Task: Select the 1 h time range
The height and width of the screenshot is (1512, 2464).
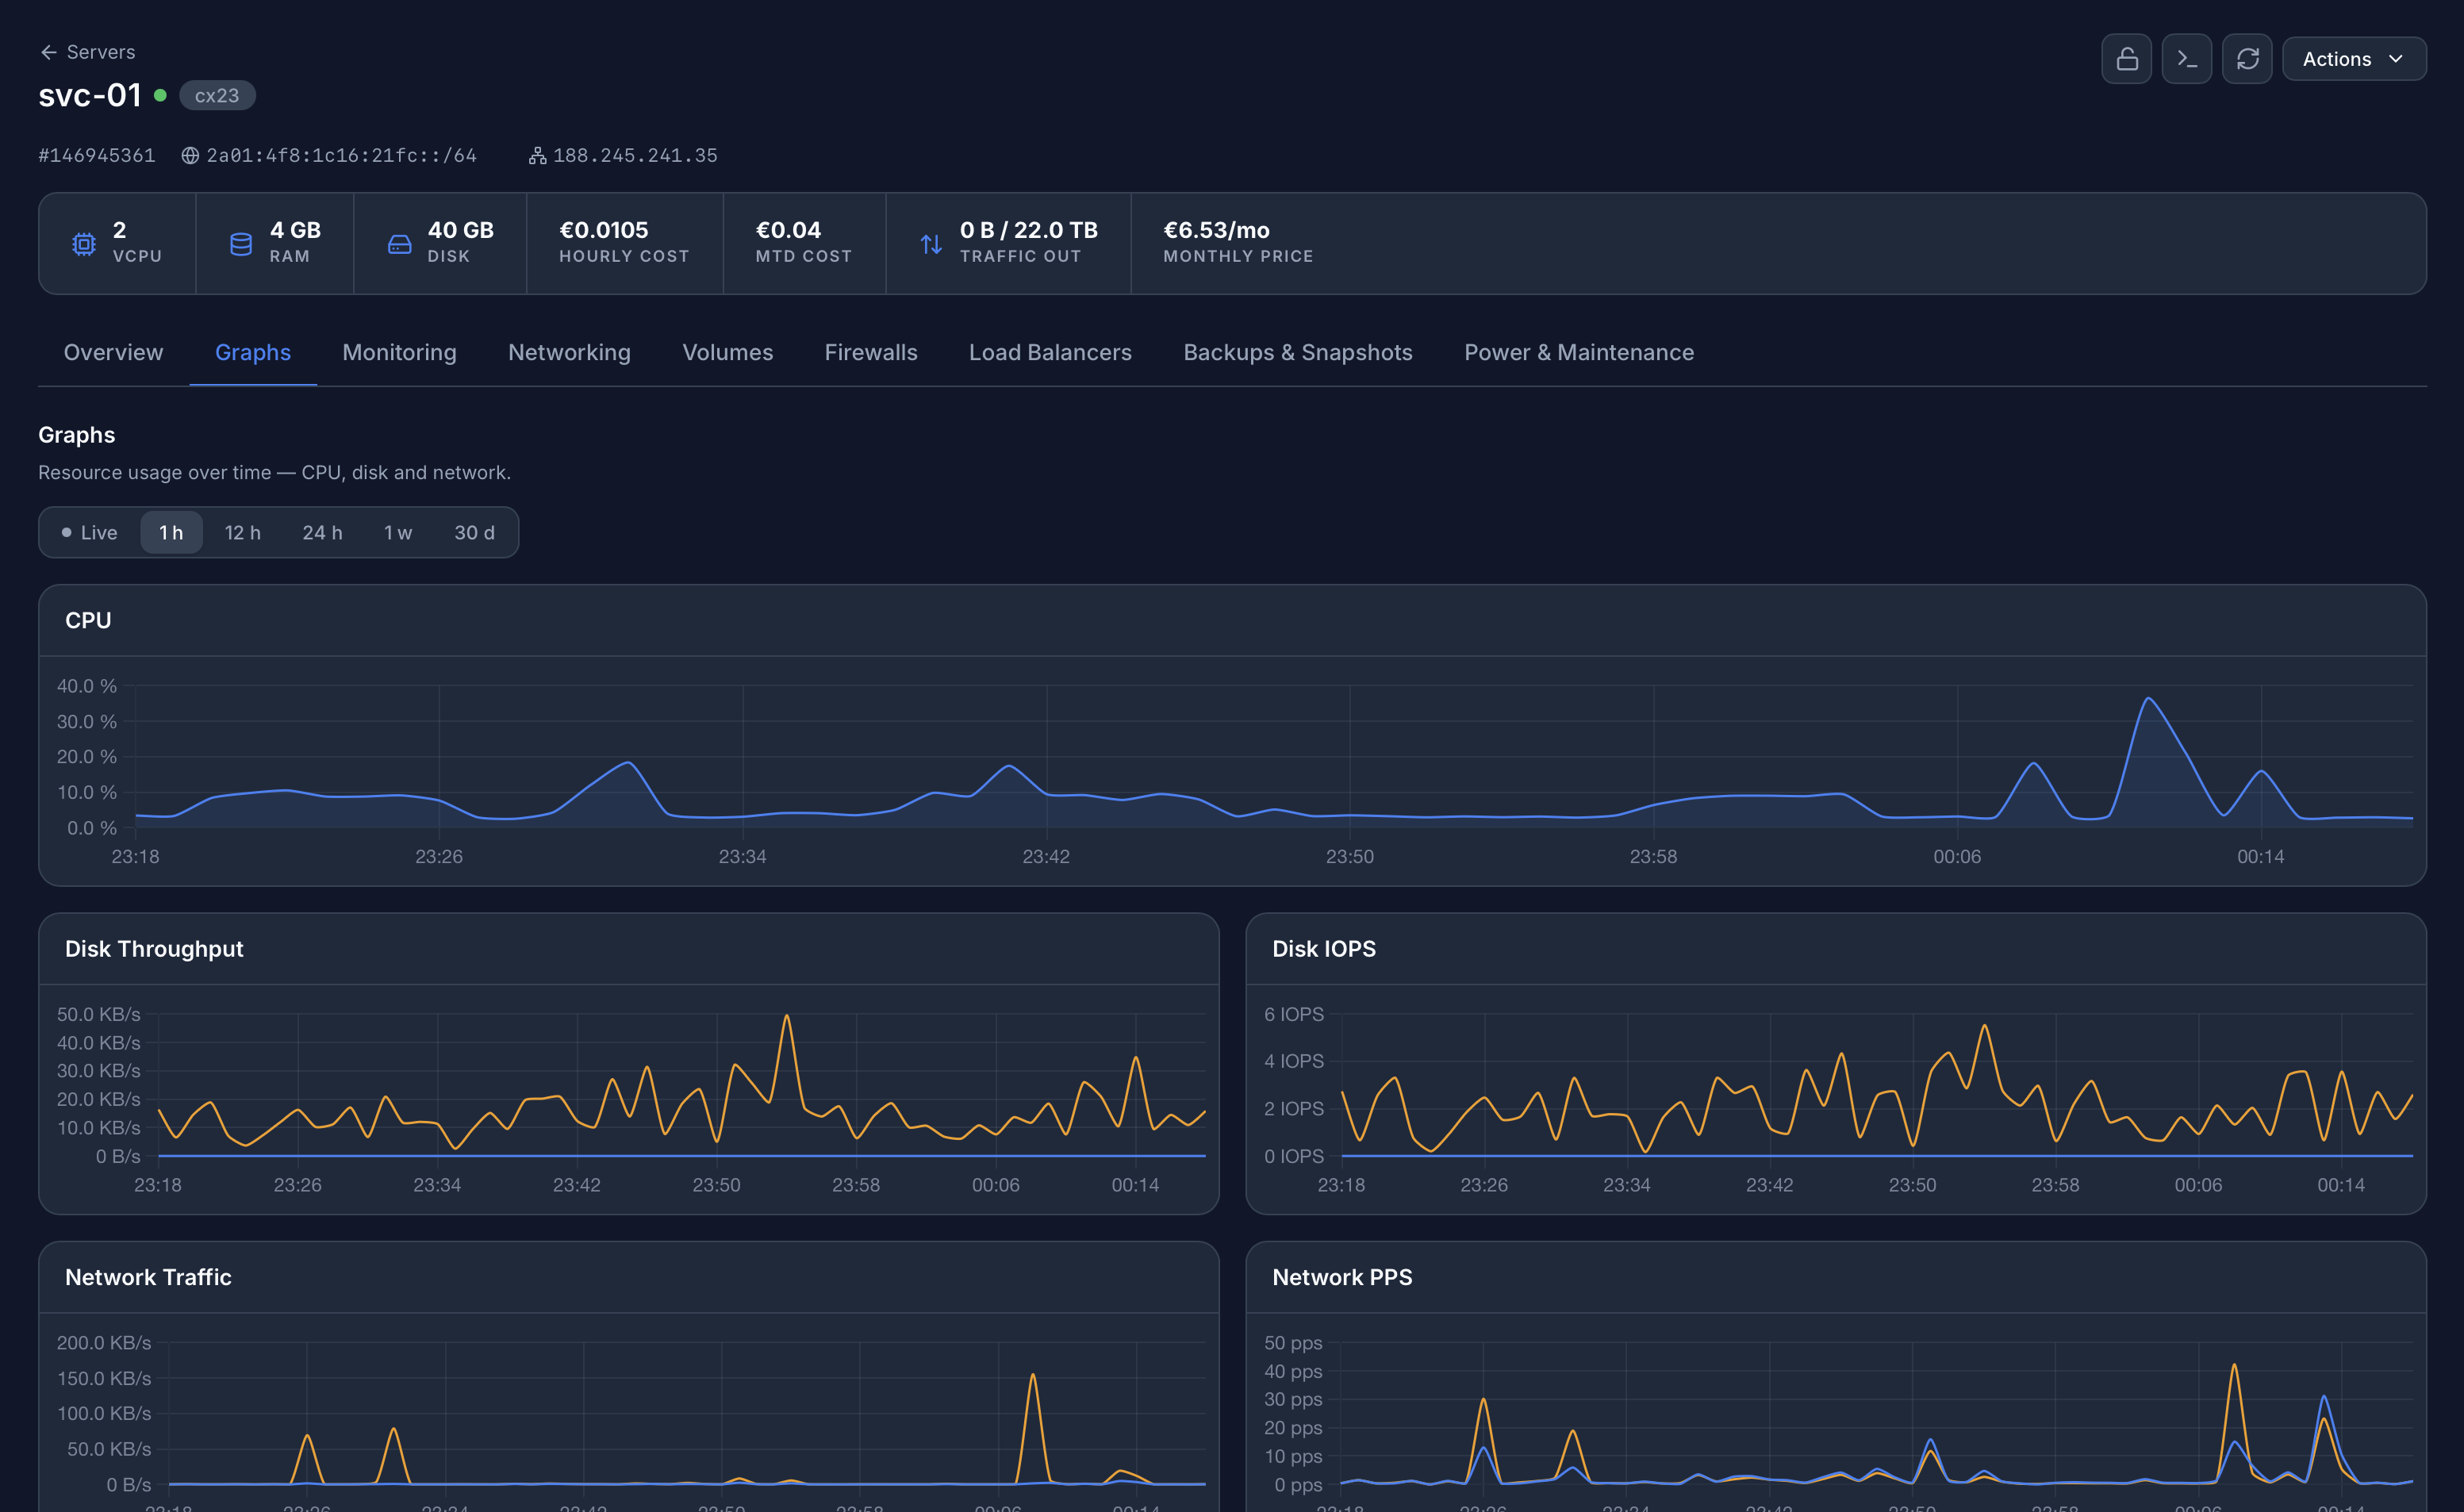Action: pyautogui.click(x=171, y=532)
